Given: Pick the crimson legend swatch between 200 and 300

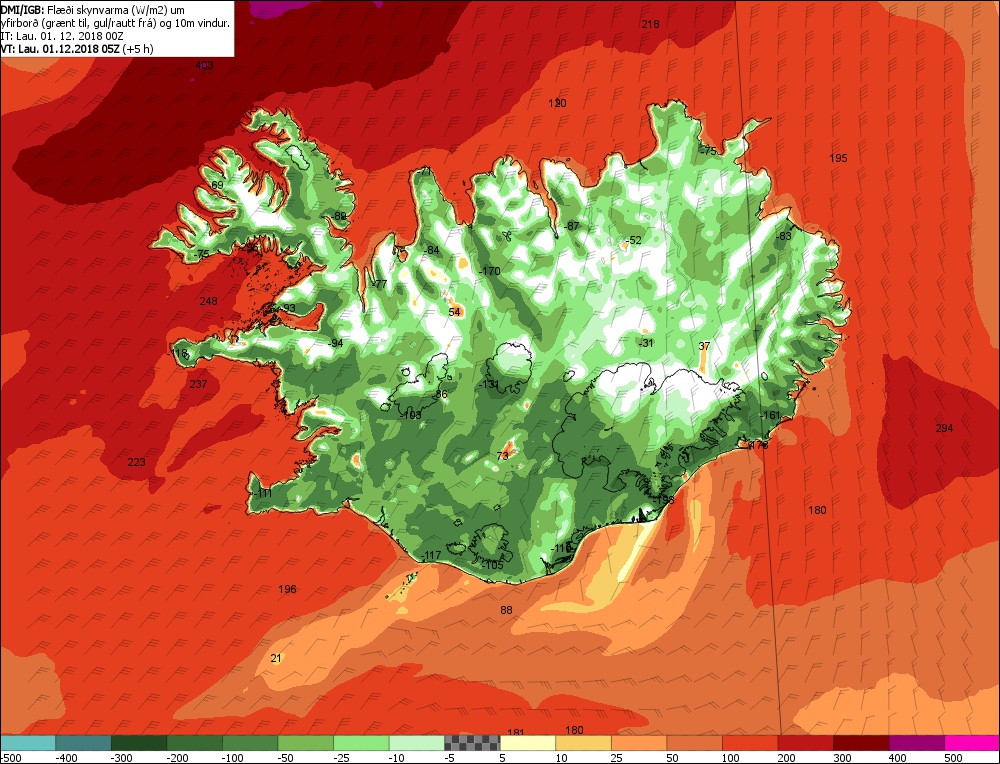Looking at the screenshot, I should (805, 743).
